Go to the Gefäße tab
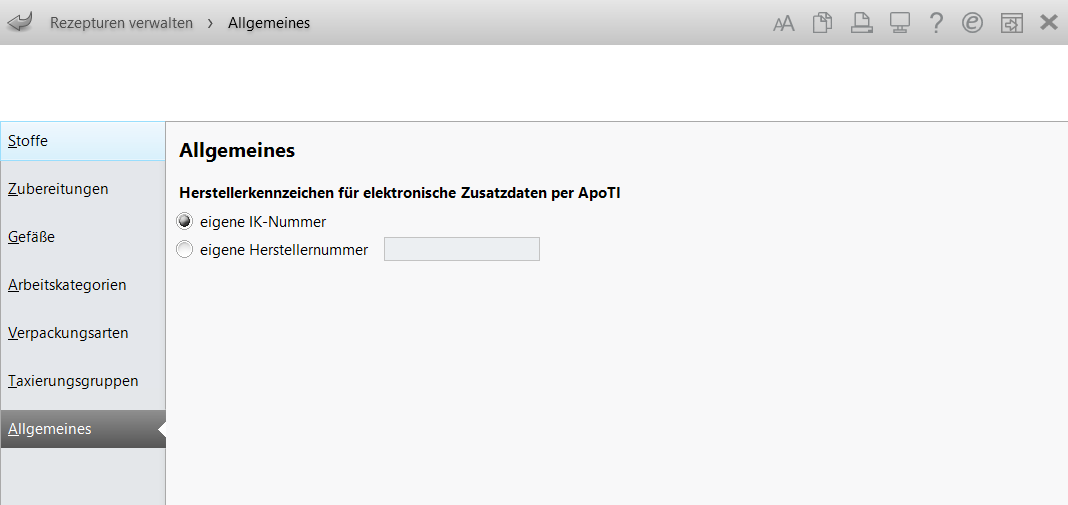Image resolution: width=1068 pixels, height=505 pixels. click(83, 237)
